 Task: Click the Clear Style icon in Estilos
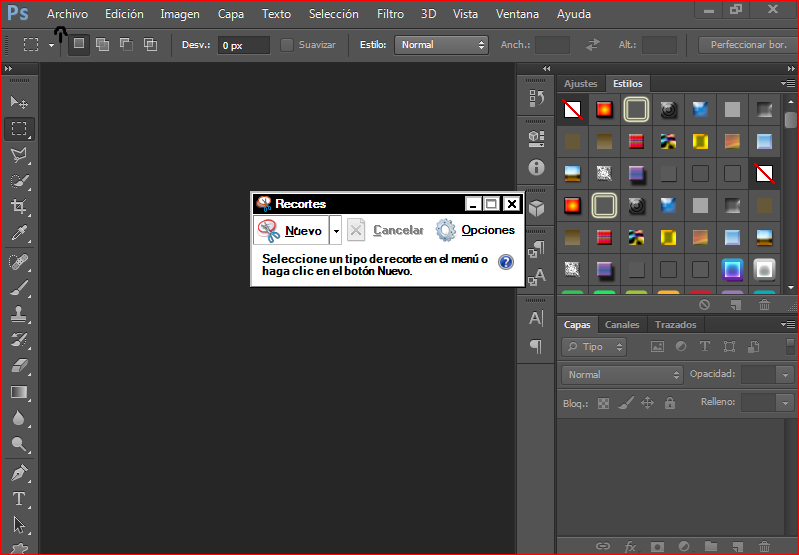point(704,305)
